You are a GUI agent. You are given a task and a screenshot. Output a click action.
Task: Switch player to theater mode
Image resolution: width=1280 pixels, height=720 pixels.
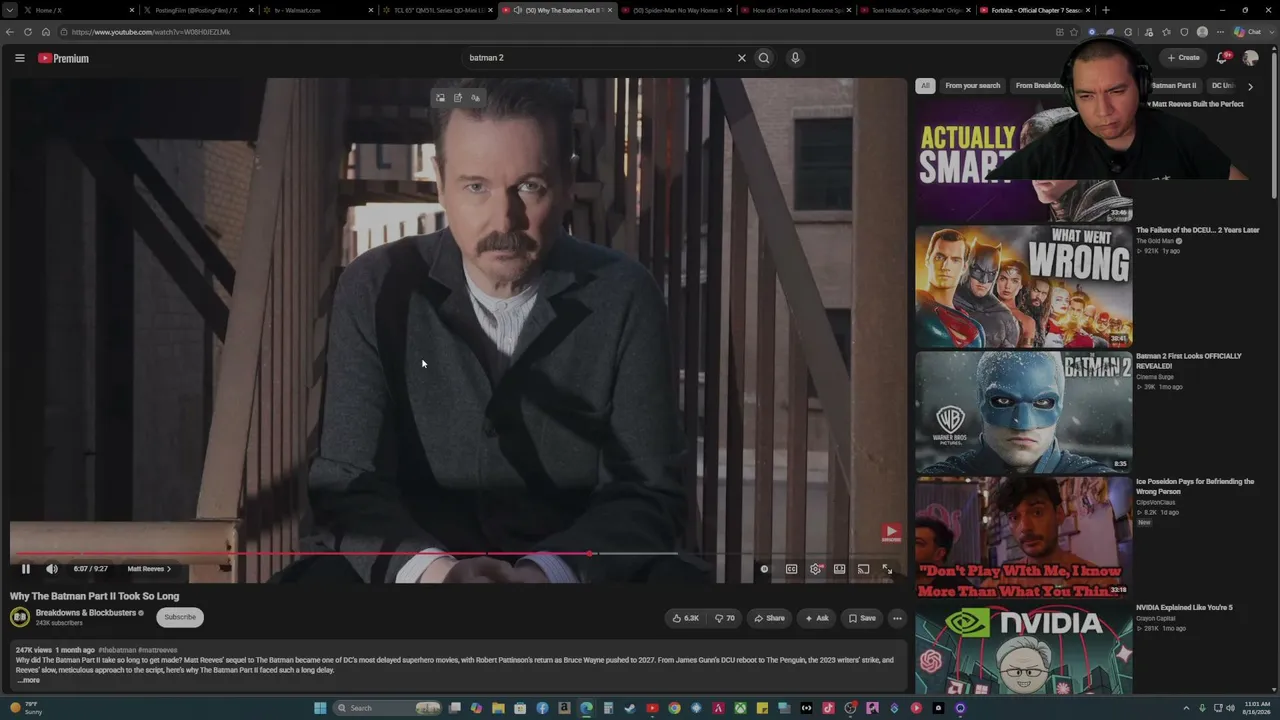click(x=840, y=569)
